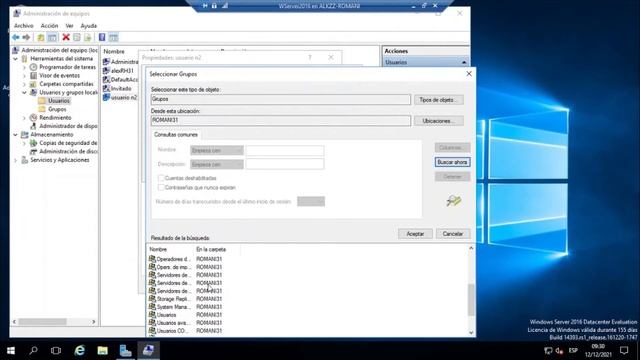Open the Windows Start menu
This screenshot has width=640, height=360.
coord(11,351)
